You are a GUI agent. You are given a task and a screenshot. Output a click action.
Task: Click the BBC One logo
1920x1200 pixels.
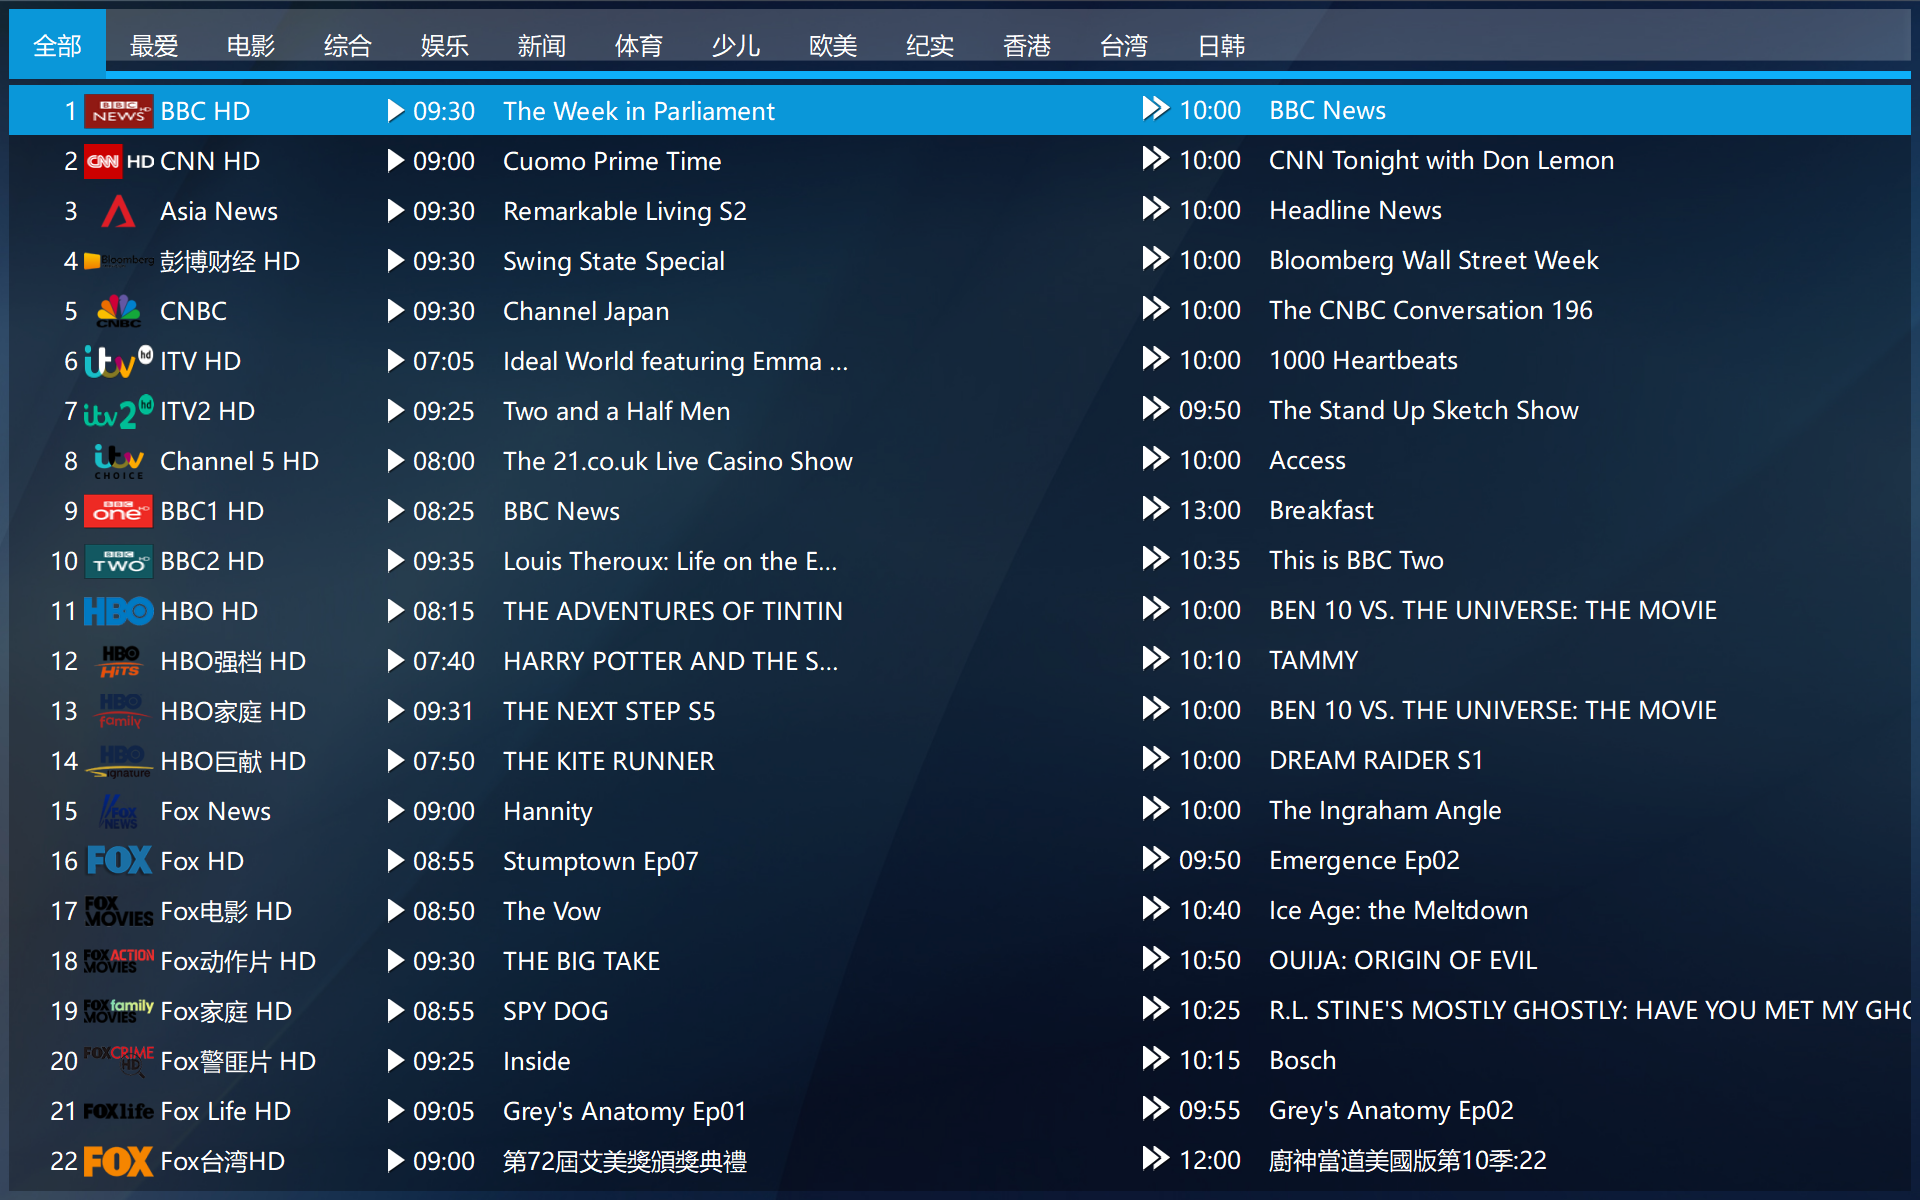click(118, 511)
